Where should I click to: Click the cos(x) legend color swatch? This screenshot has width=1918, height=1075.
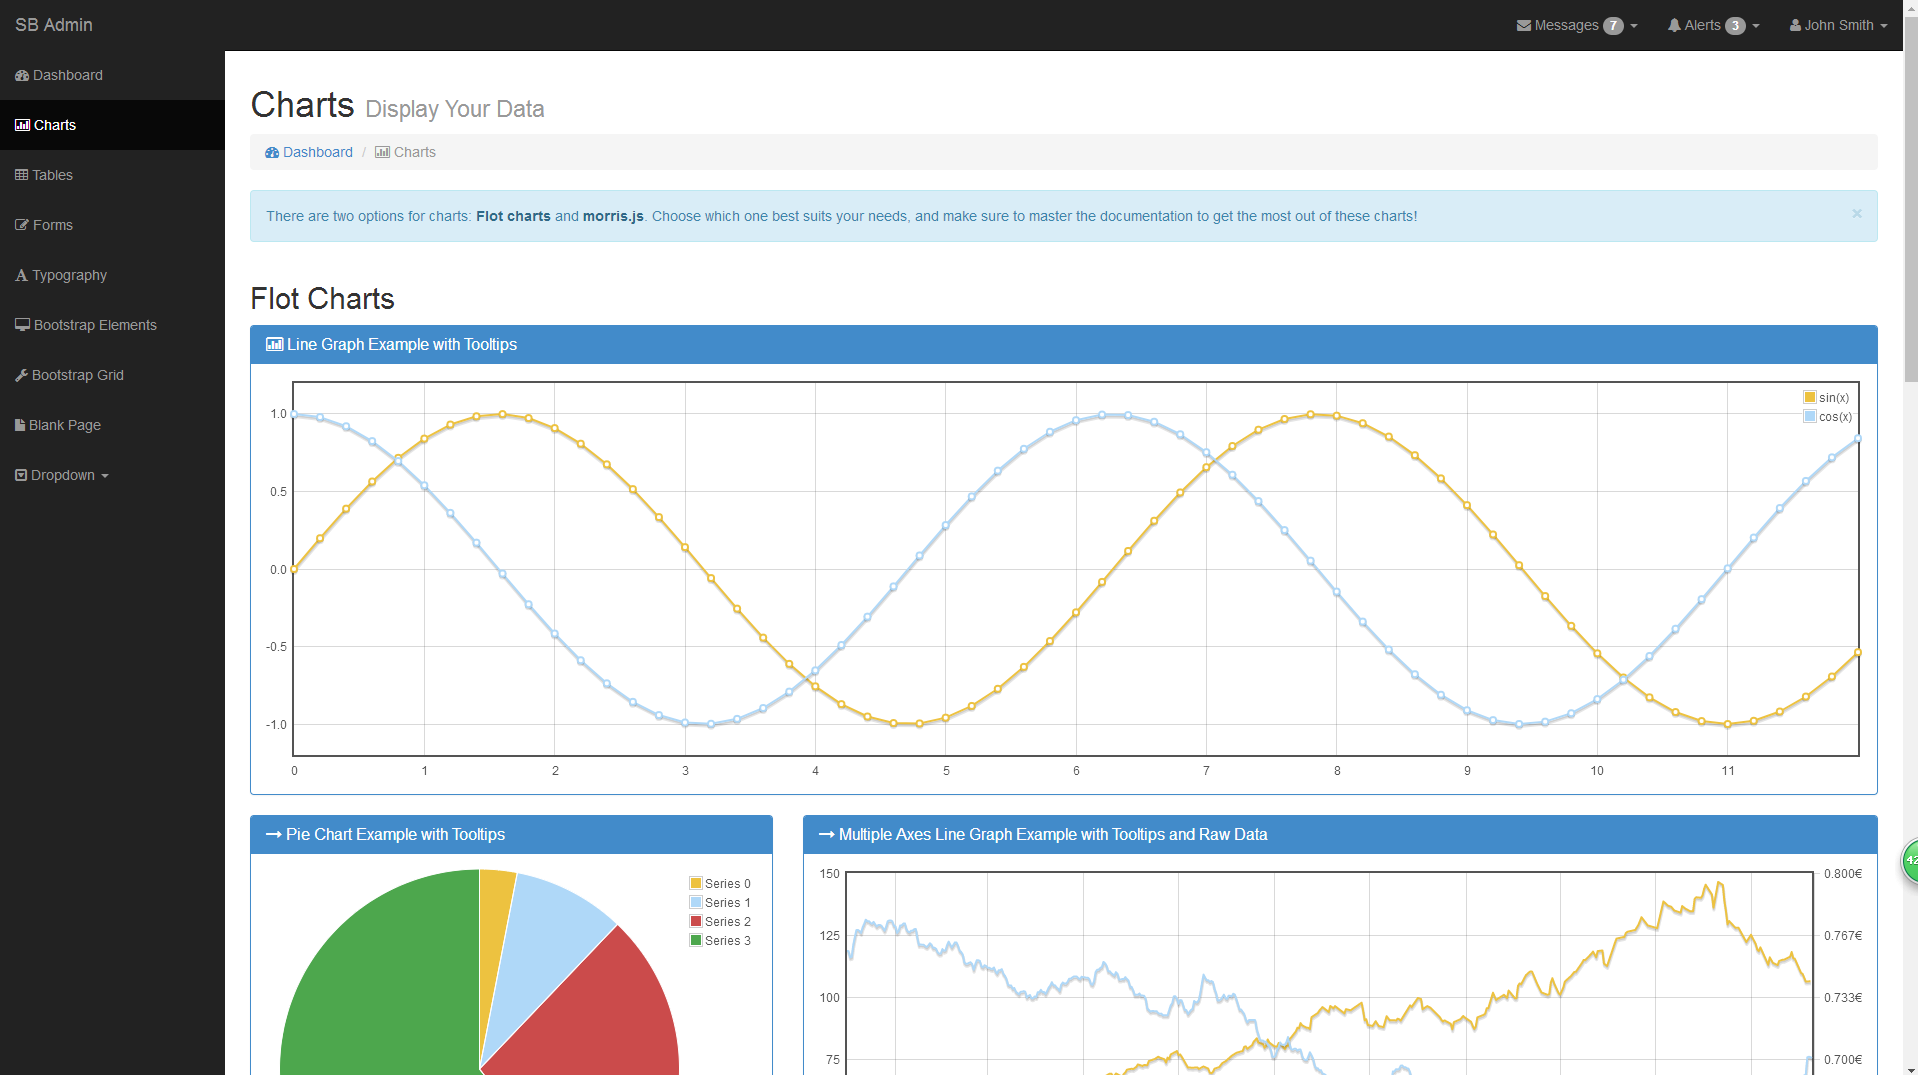pos(1810,416)
